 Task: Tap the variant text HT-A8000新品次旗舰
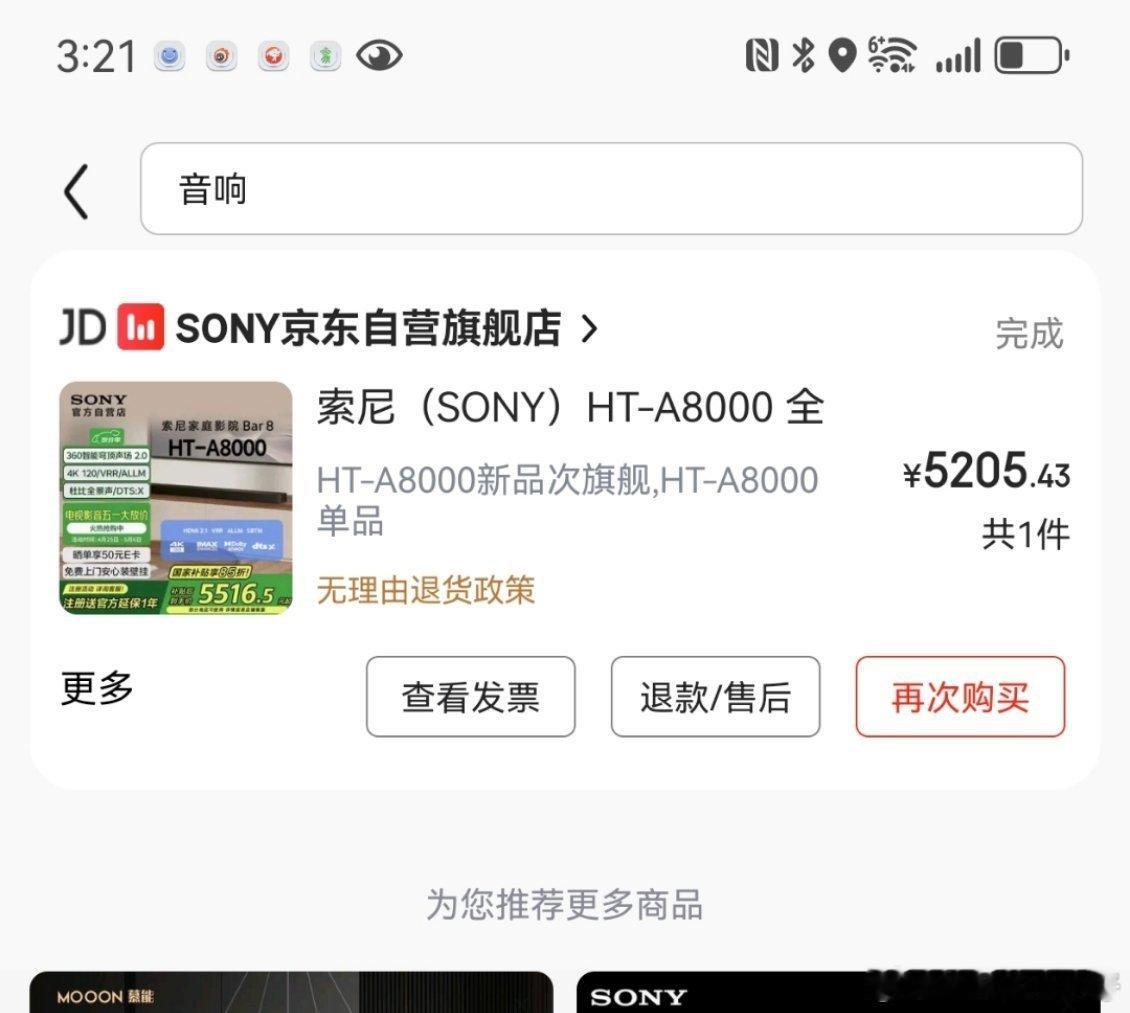[x=567, y=499]
